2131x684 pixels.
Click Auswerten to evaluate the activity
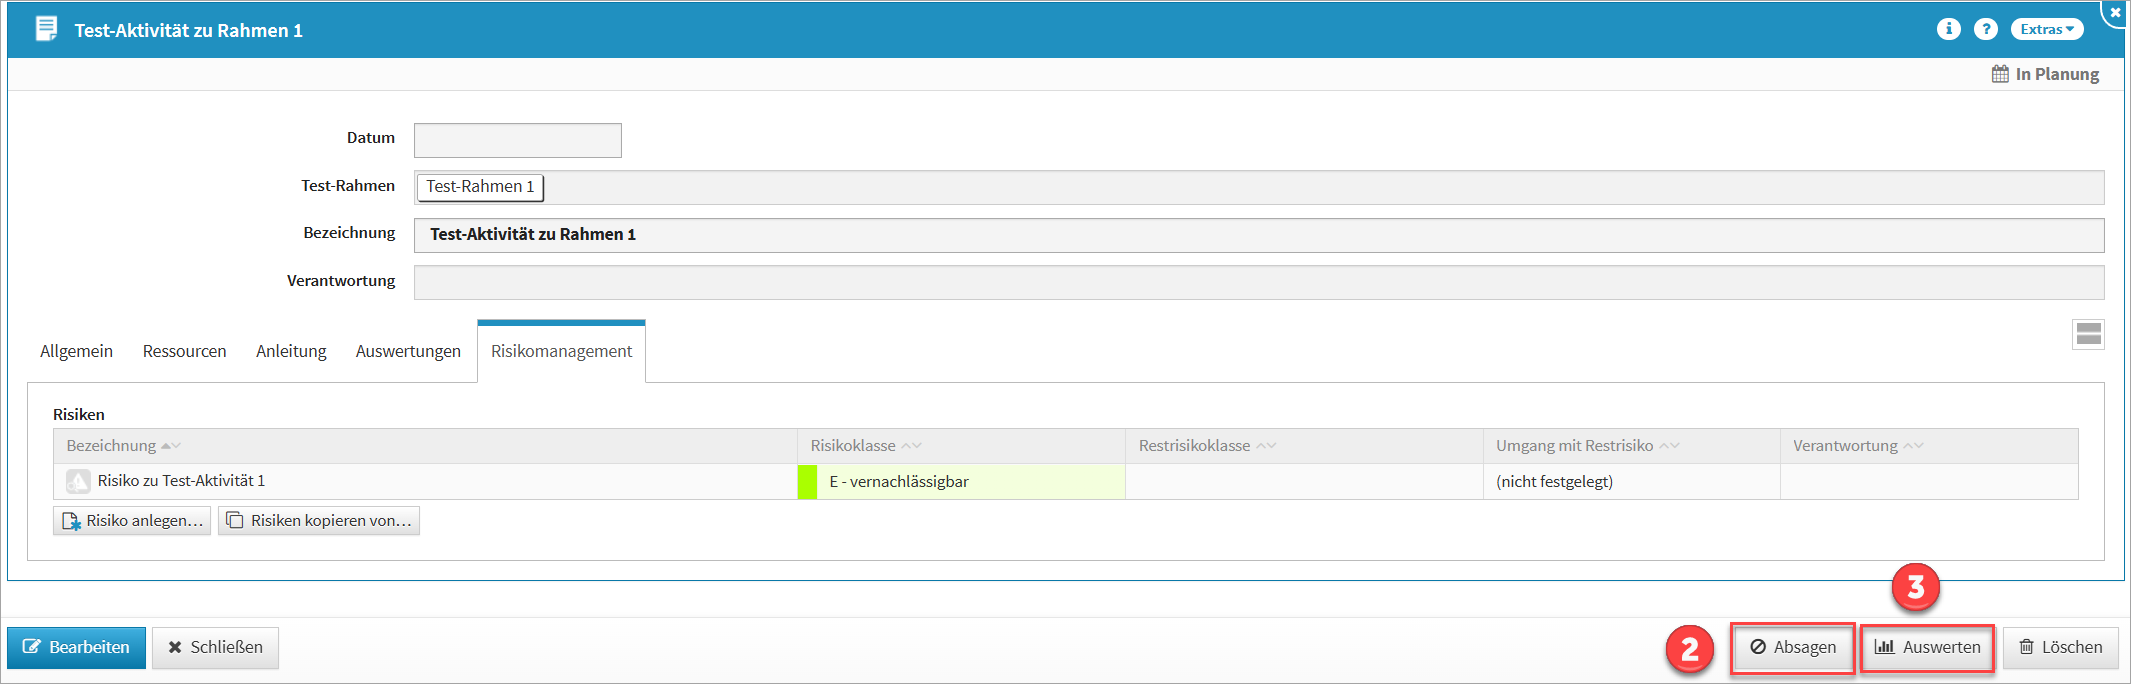(x=1927, y=647)
